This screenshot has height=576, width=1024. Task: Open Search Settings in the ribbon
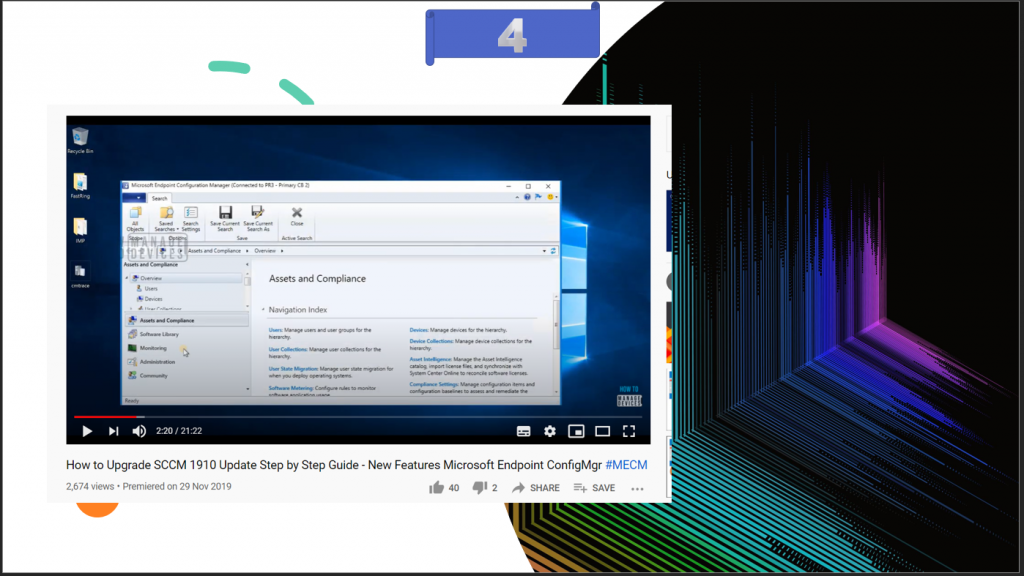coord(191,219)
